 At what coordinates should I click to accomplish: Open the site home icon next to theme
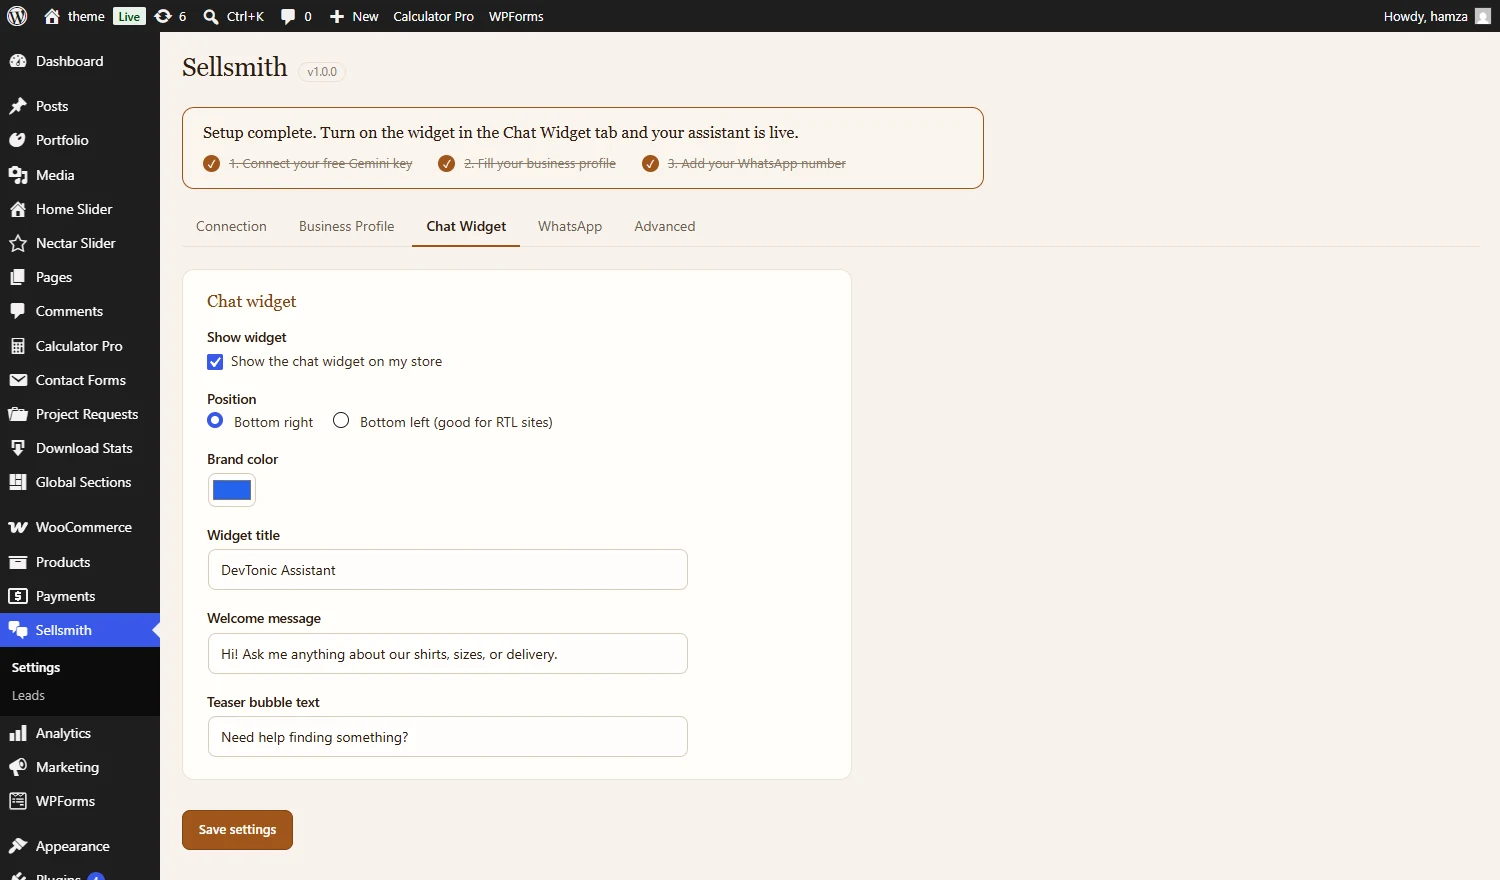tap(52, 16)
